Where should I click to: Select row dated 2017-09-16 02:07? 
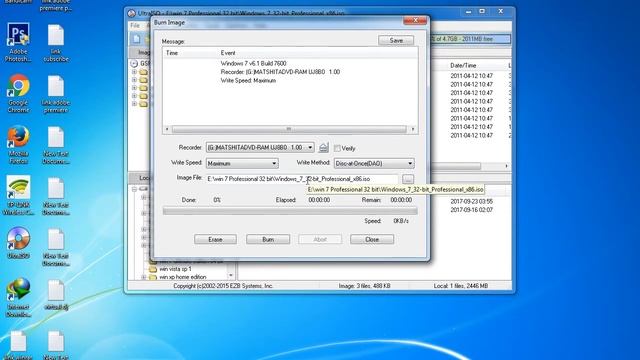pyautogui.click(x=471, y=210)
